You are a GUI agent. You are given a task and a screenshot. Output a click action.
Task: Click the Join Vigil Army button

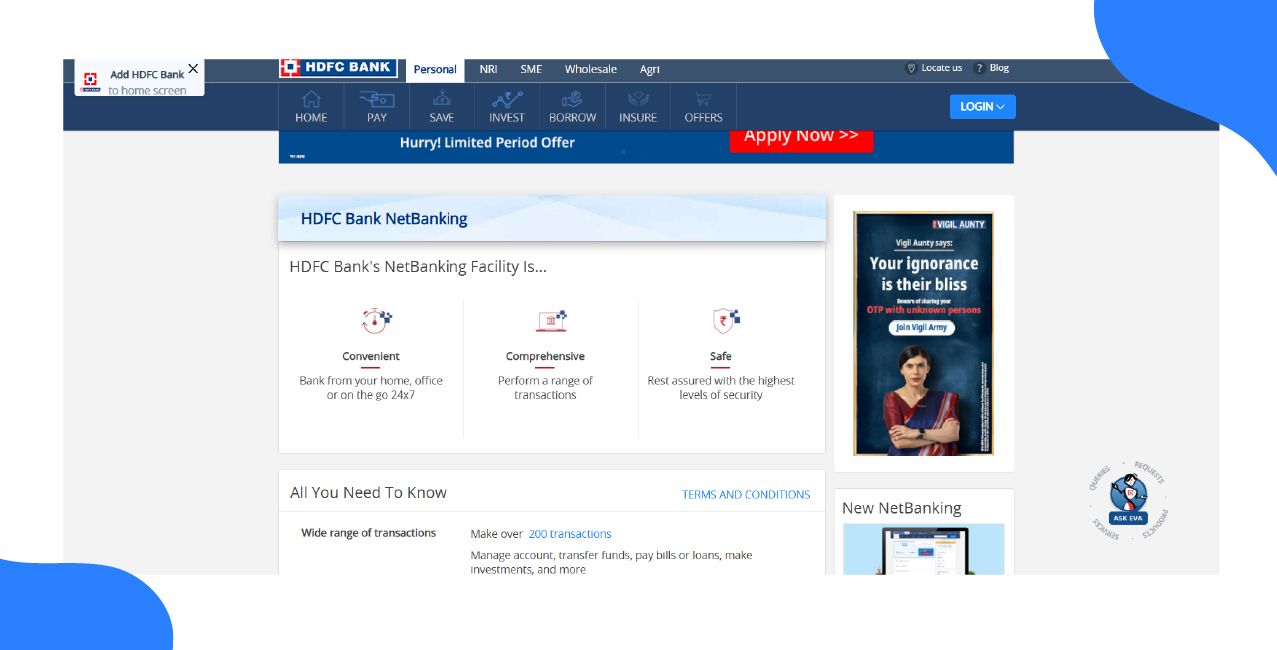click(x=923, y=327)
